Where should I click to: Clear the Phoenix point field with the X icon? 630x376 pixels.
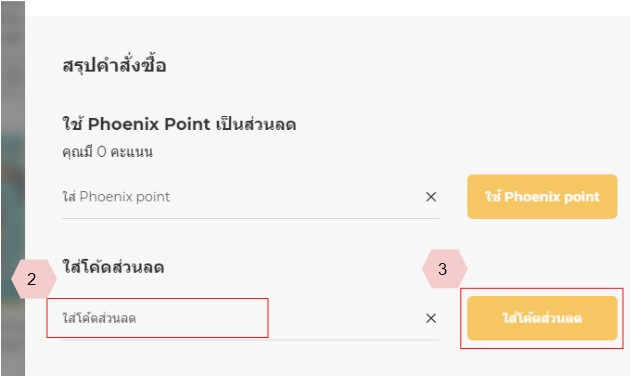431,197
